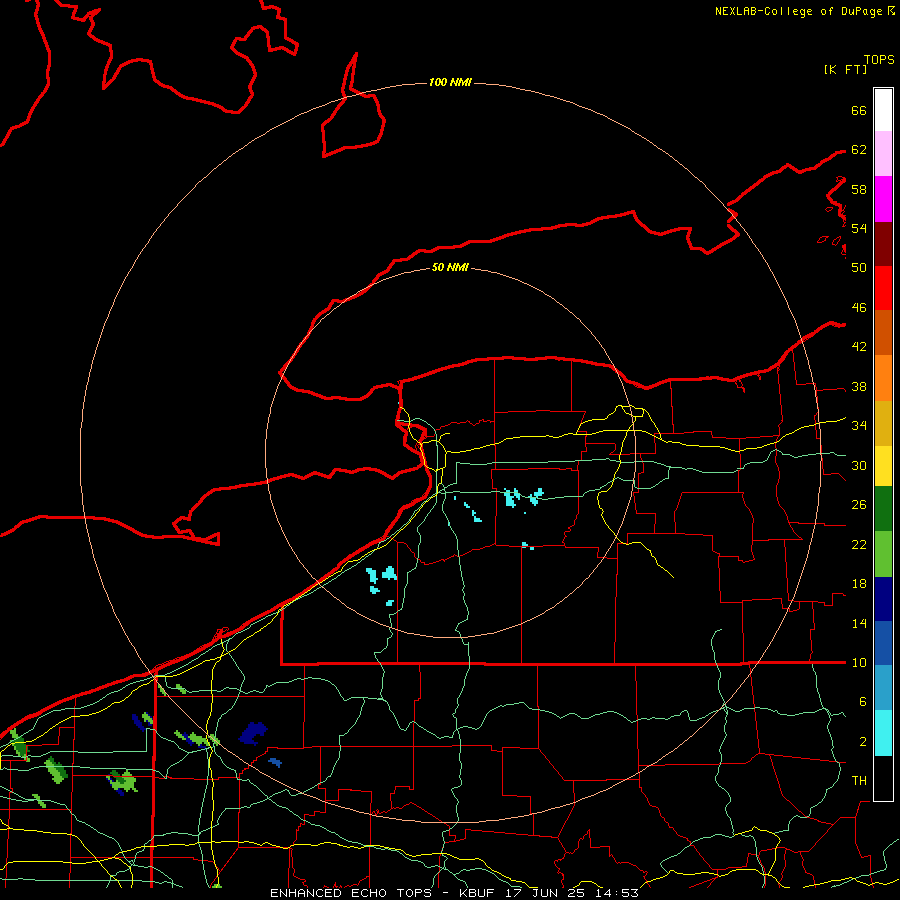The width and height of the screenshot is (900, 900).
Task: Click the '[K FT]' units label
Action: [845, 70]
